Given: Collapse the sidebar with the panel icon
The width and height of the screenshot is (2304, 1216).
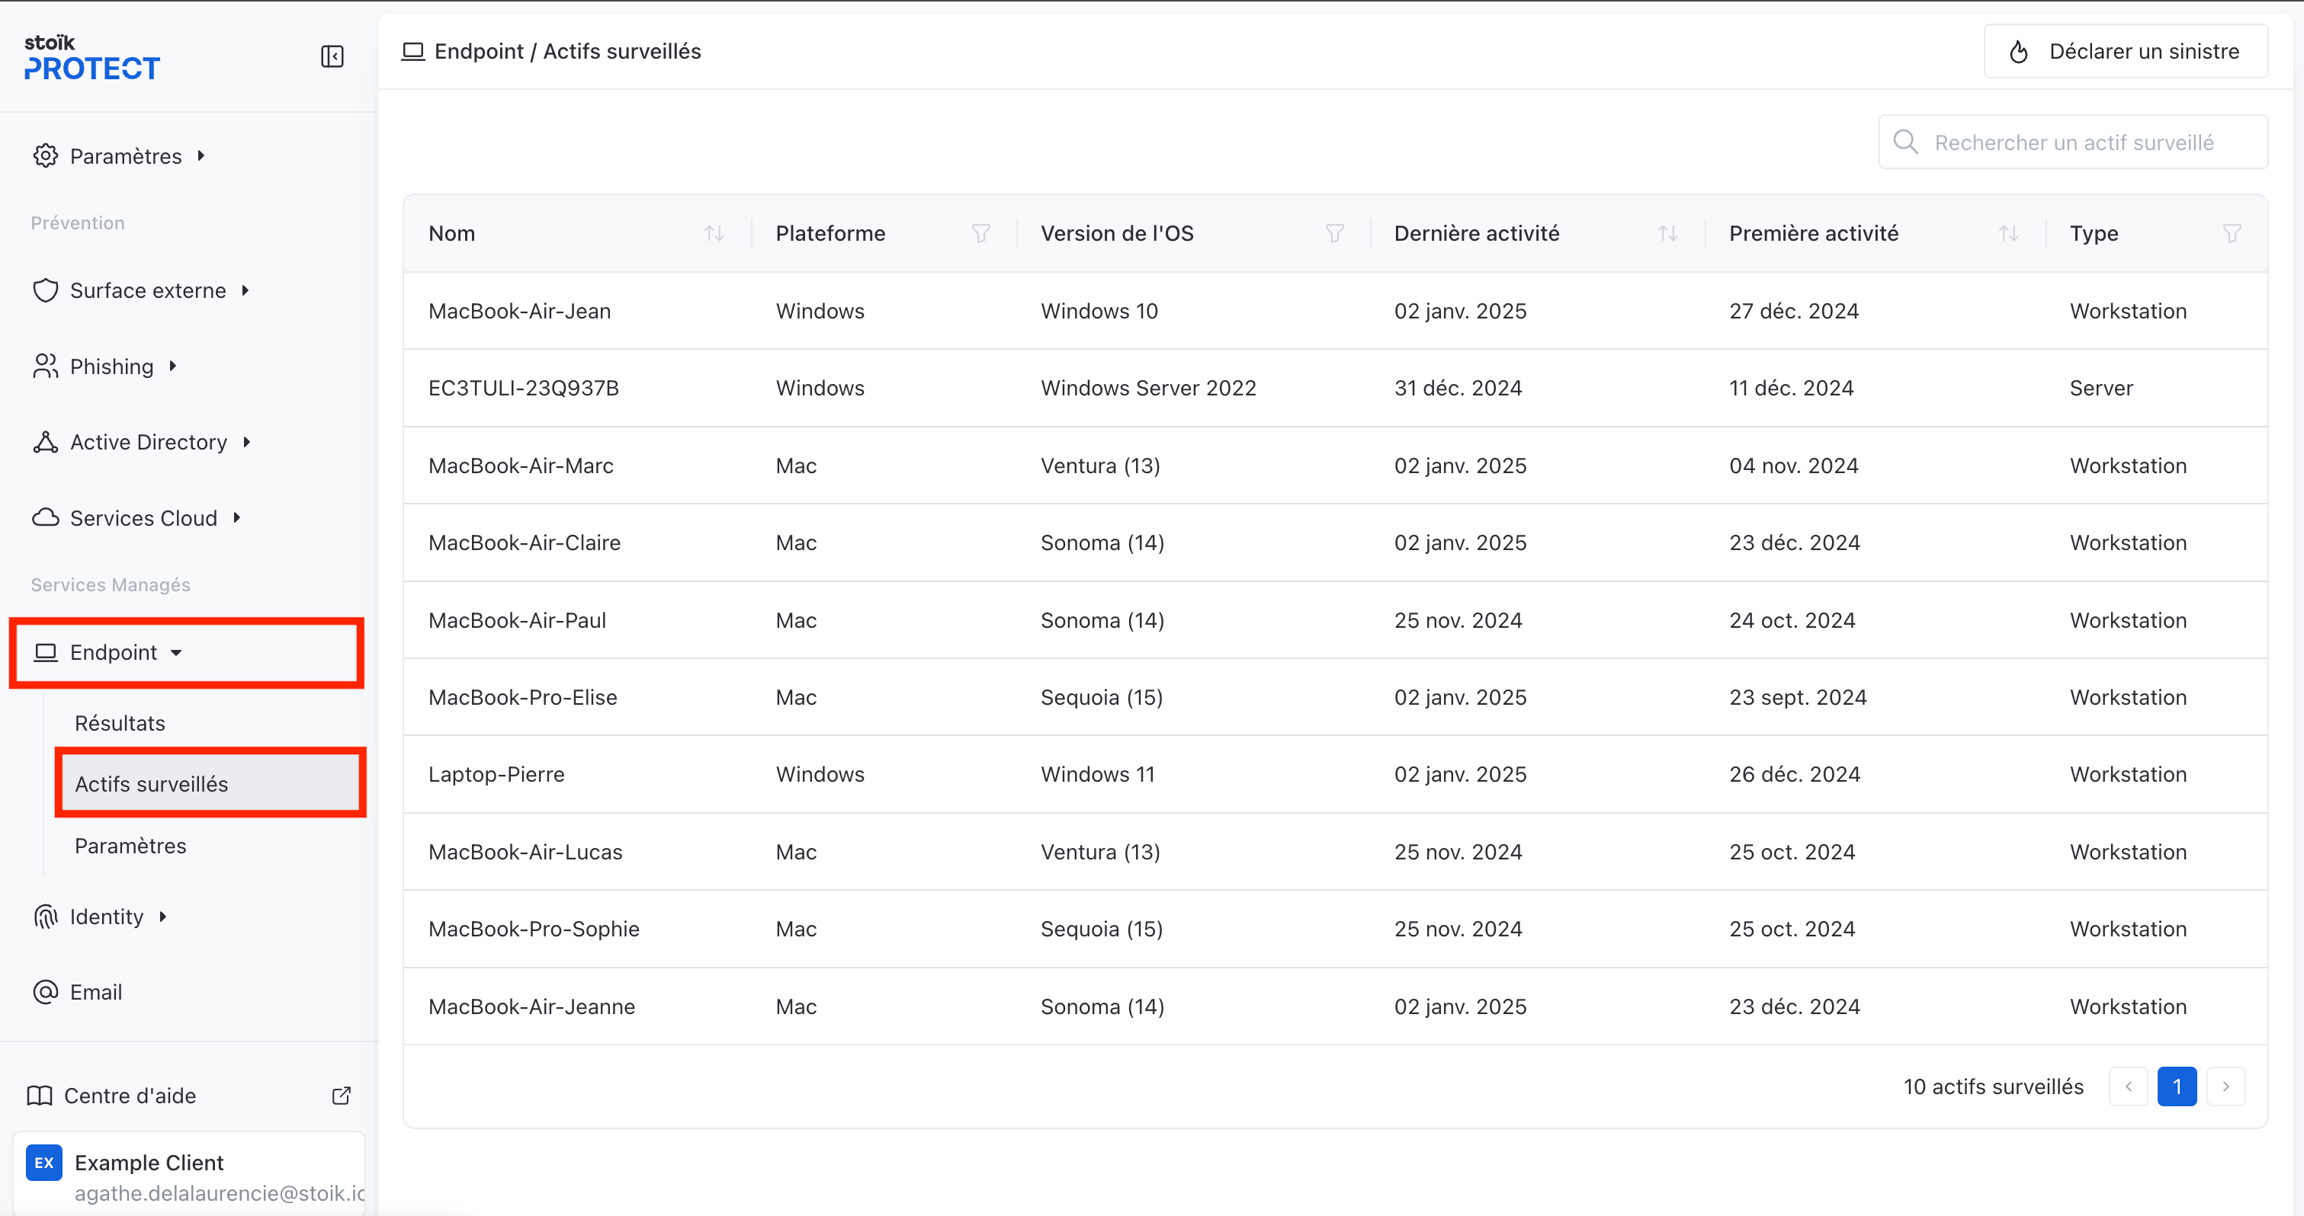Looking at the screenshot, I should (332, 56).
